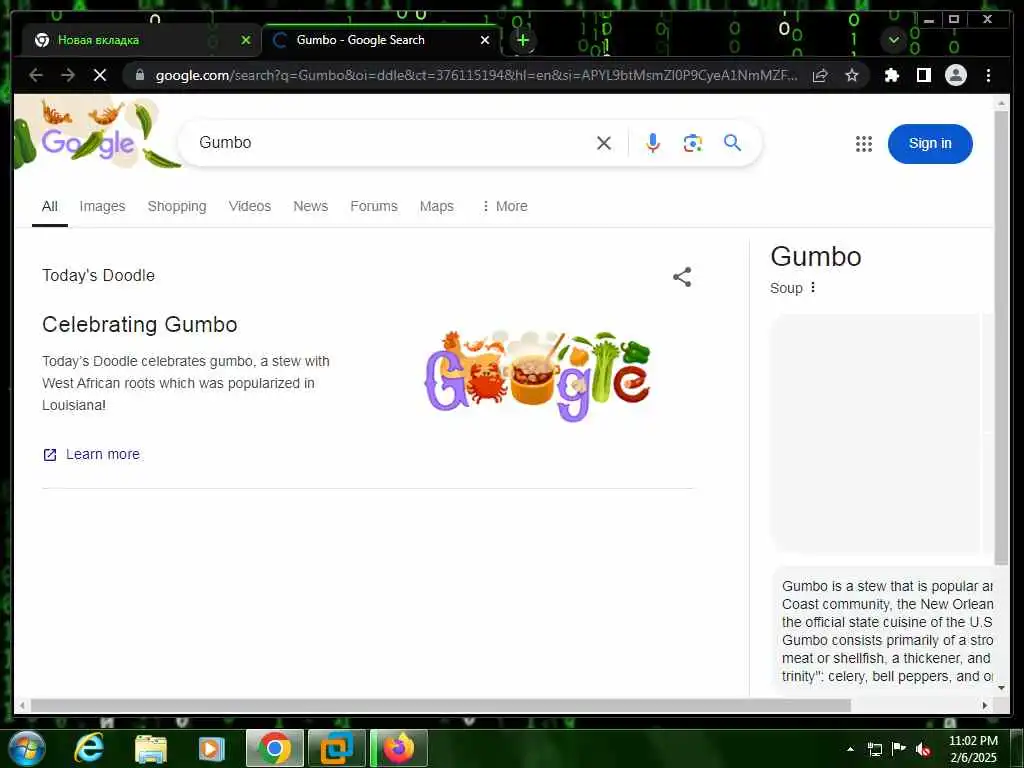1024x768 pixels.
Task: Click the muted volume tray icon
Action: pos(923,749)
